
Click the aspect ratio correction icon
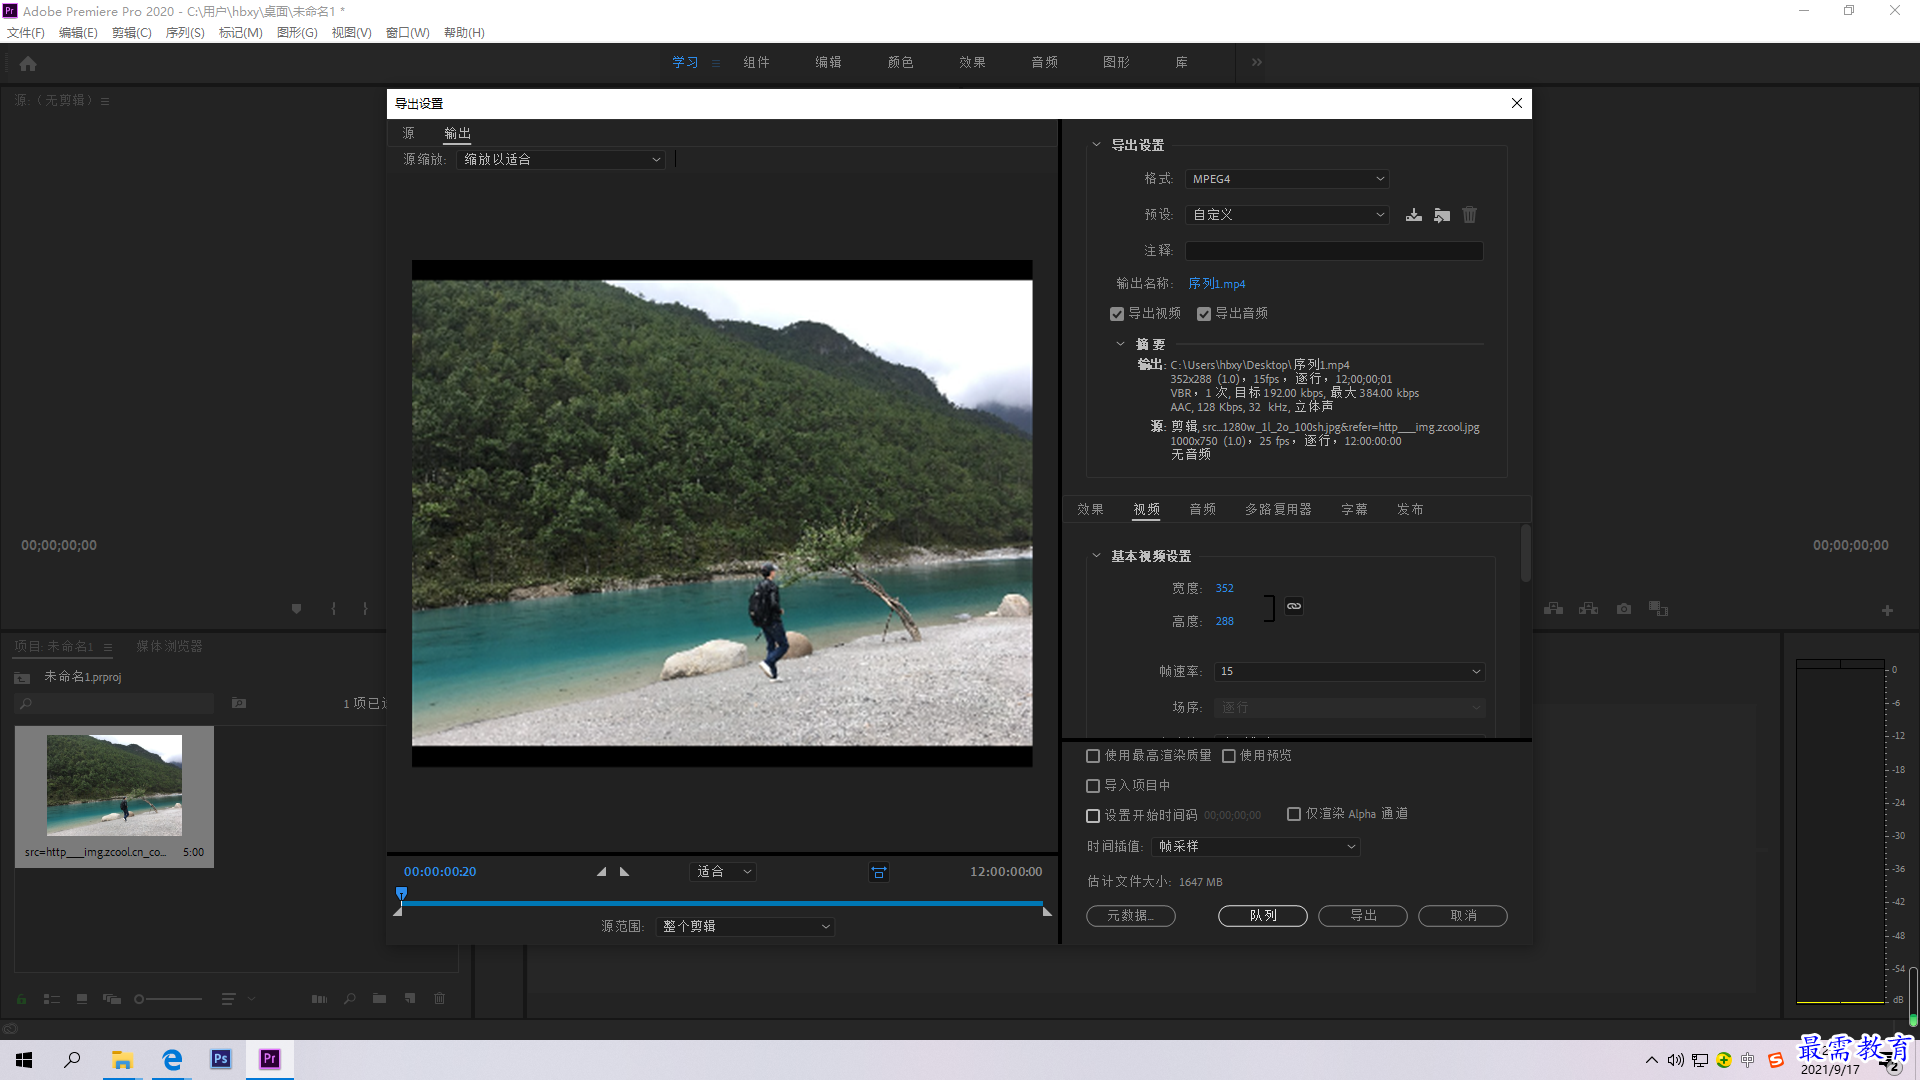click(879, 872)
